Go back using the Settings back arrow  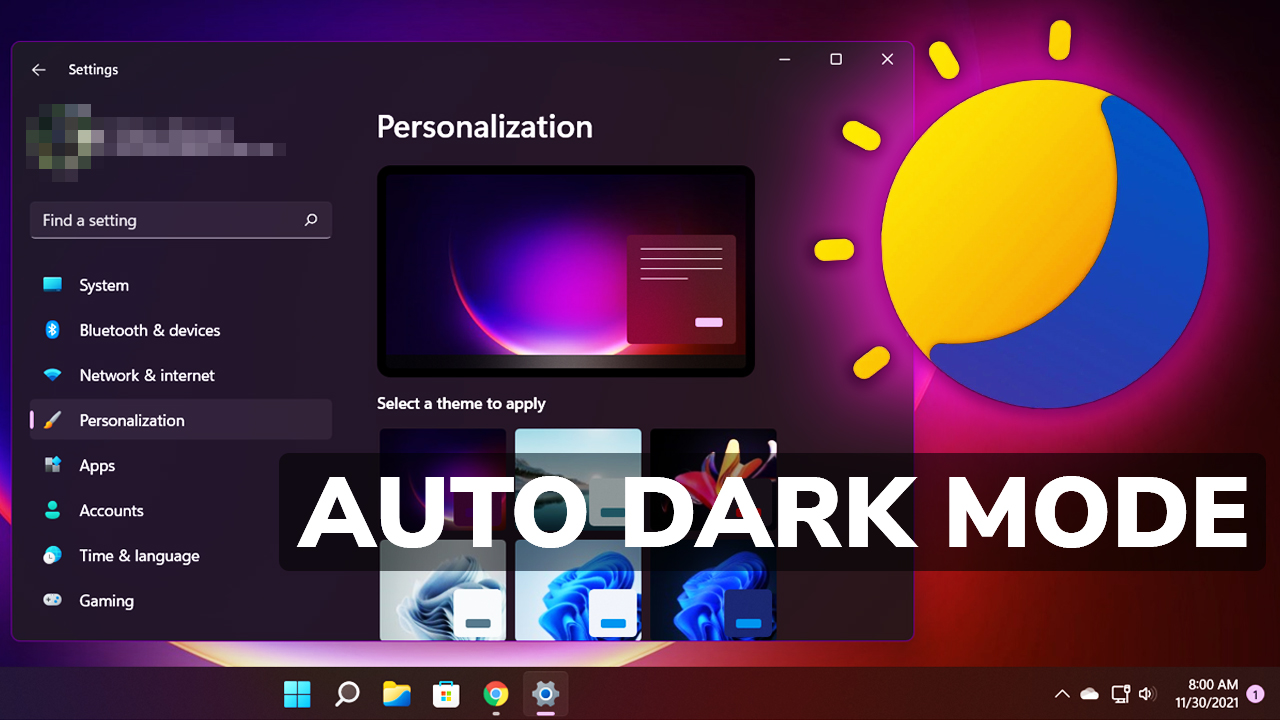click(38, 69)
